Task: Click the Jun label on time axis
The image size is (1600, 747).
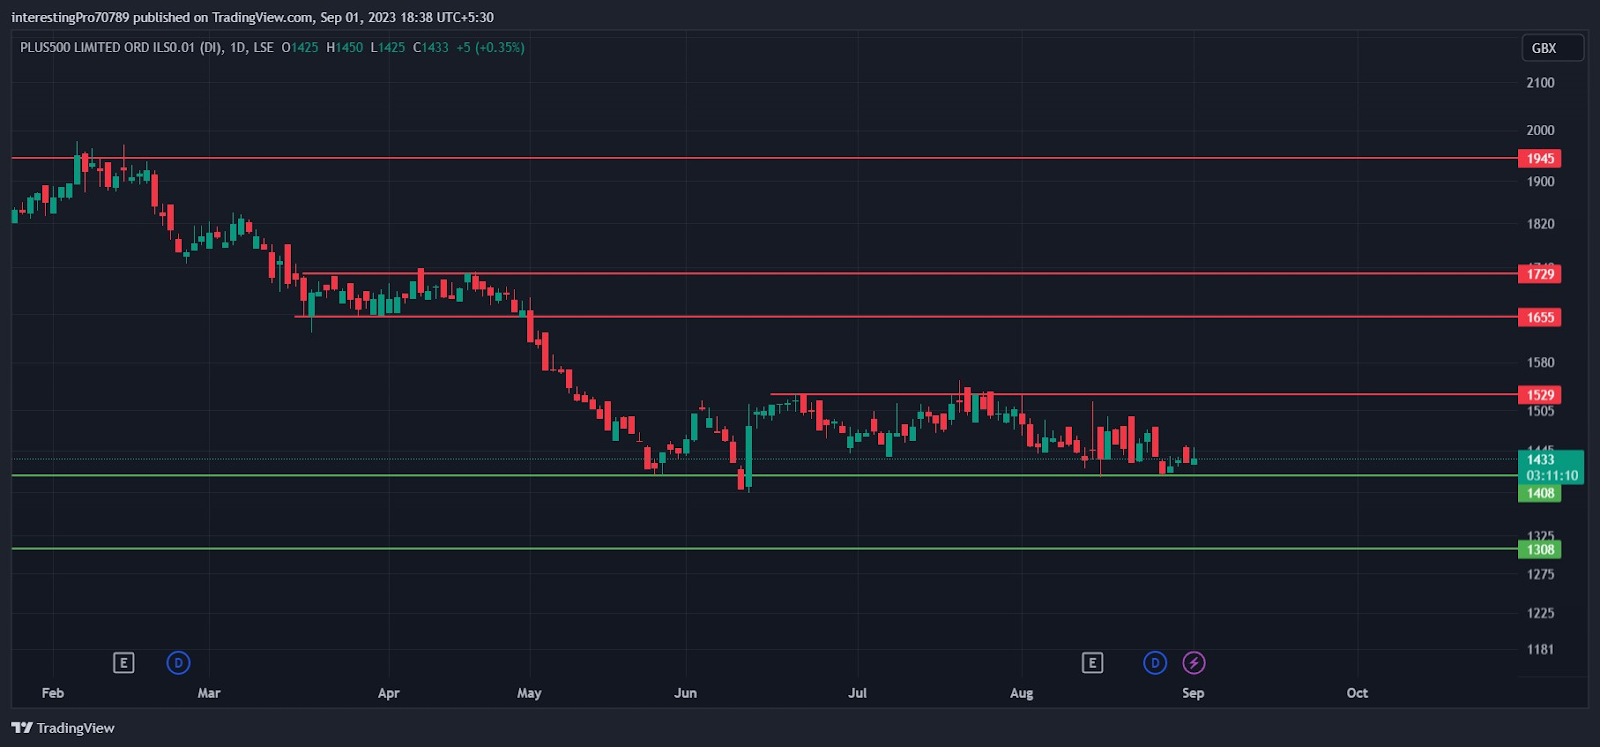Action: (x=686, y=693)
